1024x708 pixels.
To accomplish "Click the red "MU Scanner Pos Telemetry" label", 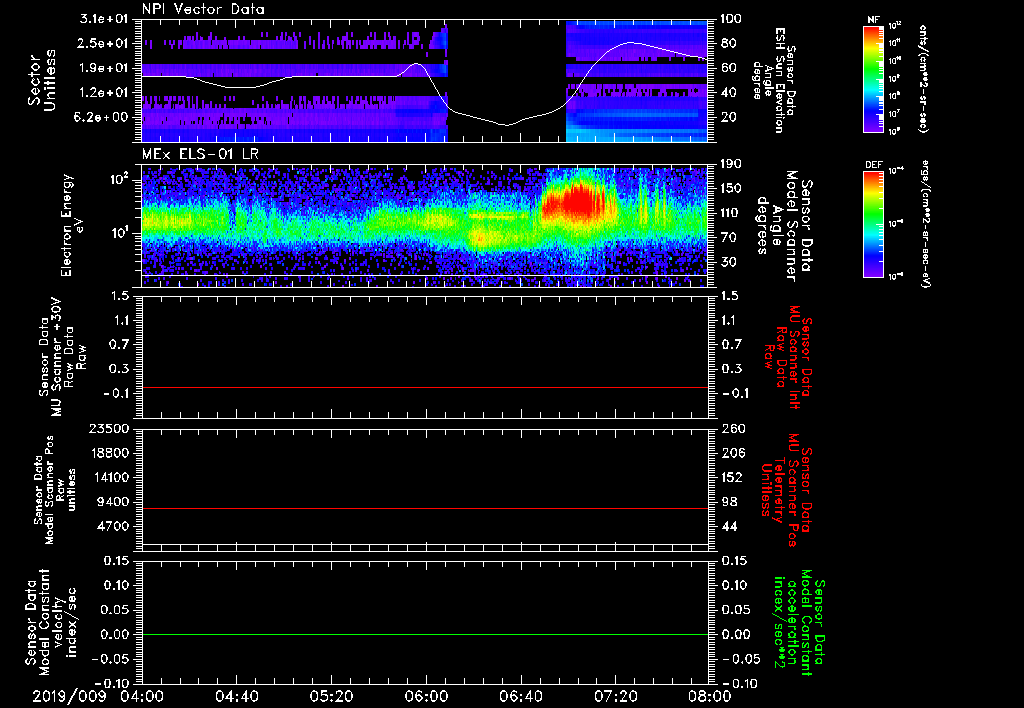I will click(787, 490).
